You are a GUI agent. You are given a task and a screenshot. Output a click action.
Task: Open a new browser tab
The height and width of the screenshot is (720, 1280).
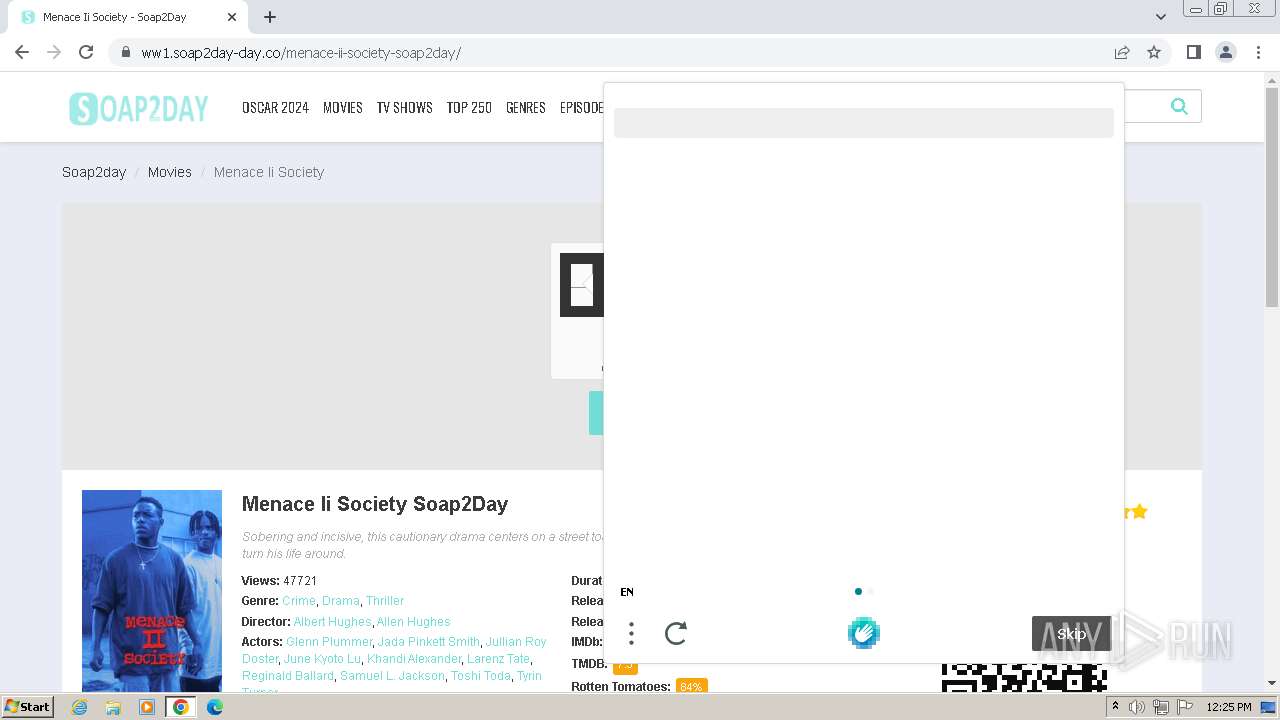(x=270, y=17)
